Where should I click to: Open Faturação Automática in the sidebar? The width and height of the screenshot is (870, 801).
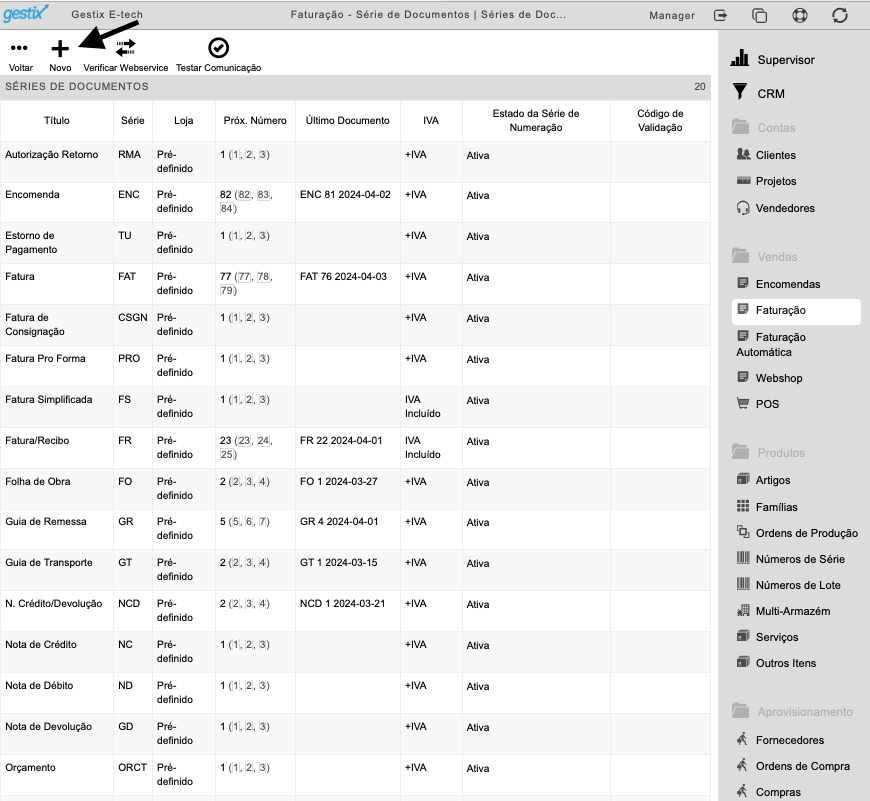click(771, 344)
